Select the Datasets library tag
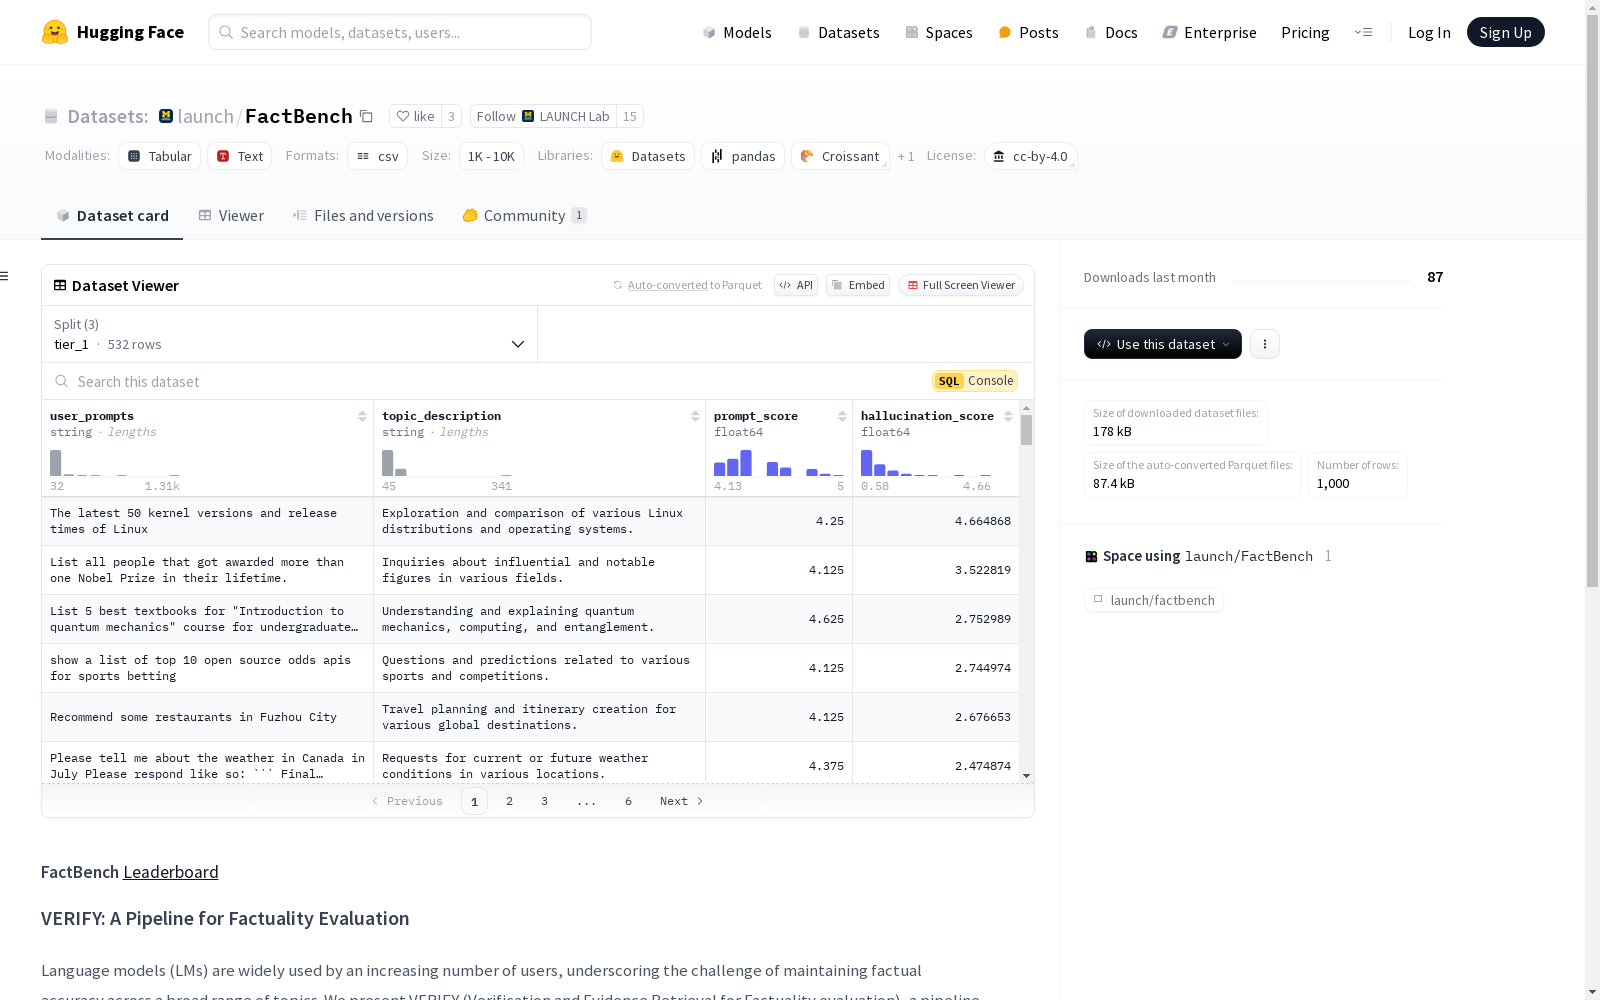Image resolution: width=1600 pixels, height=1000 pixels. click(x=648, y=156)
